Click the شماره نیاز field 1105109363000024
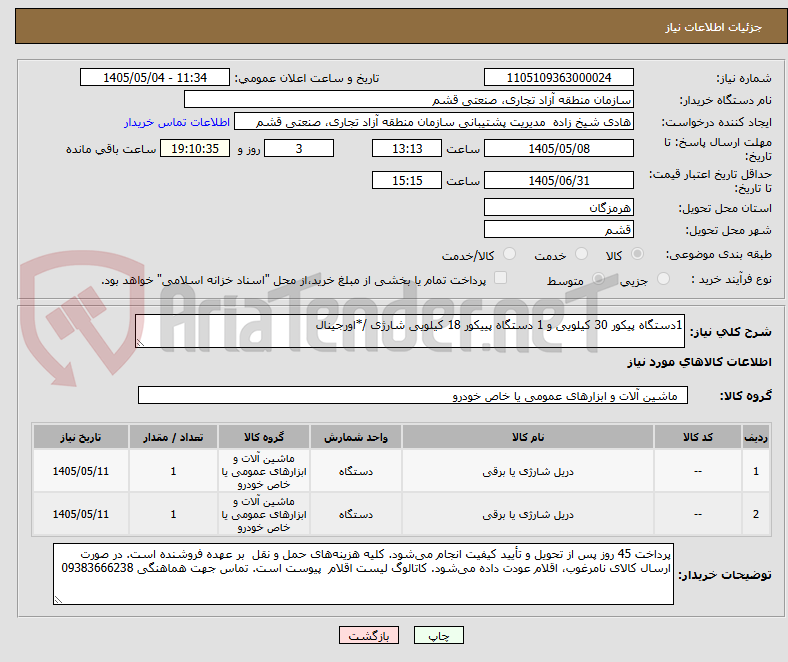 click(558, 77)
